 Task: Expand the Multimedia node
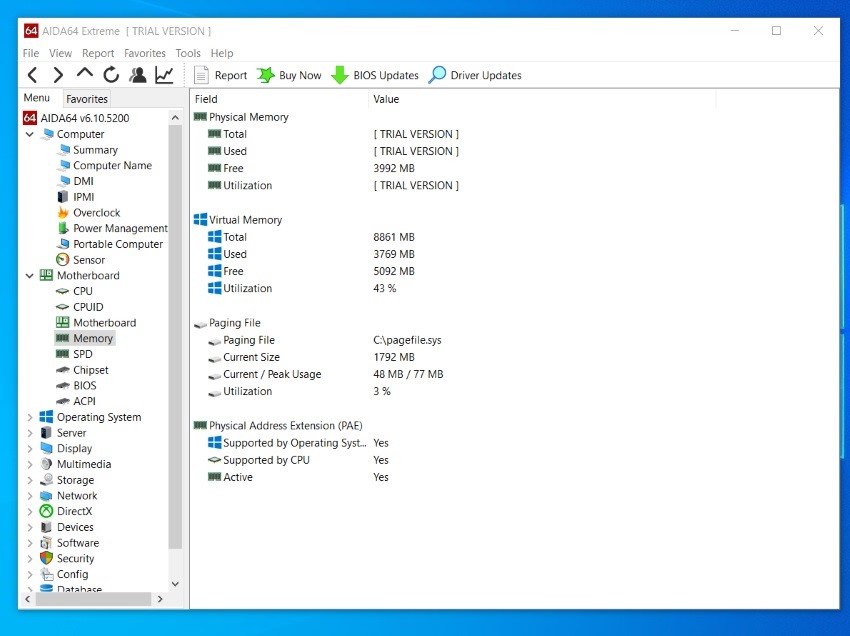(30, 464)
